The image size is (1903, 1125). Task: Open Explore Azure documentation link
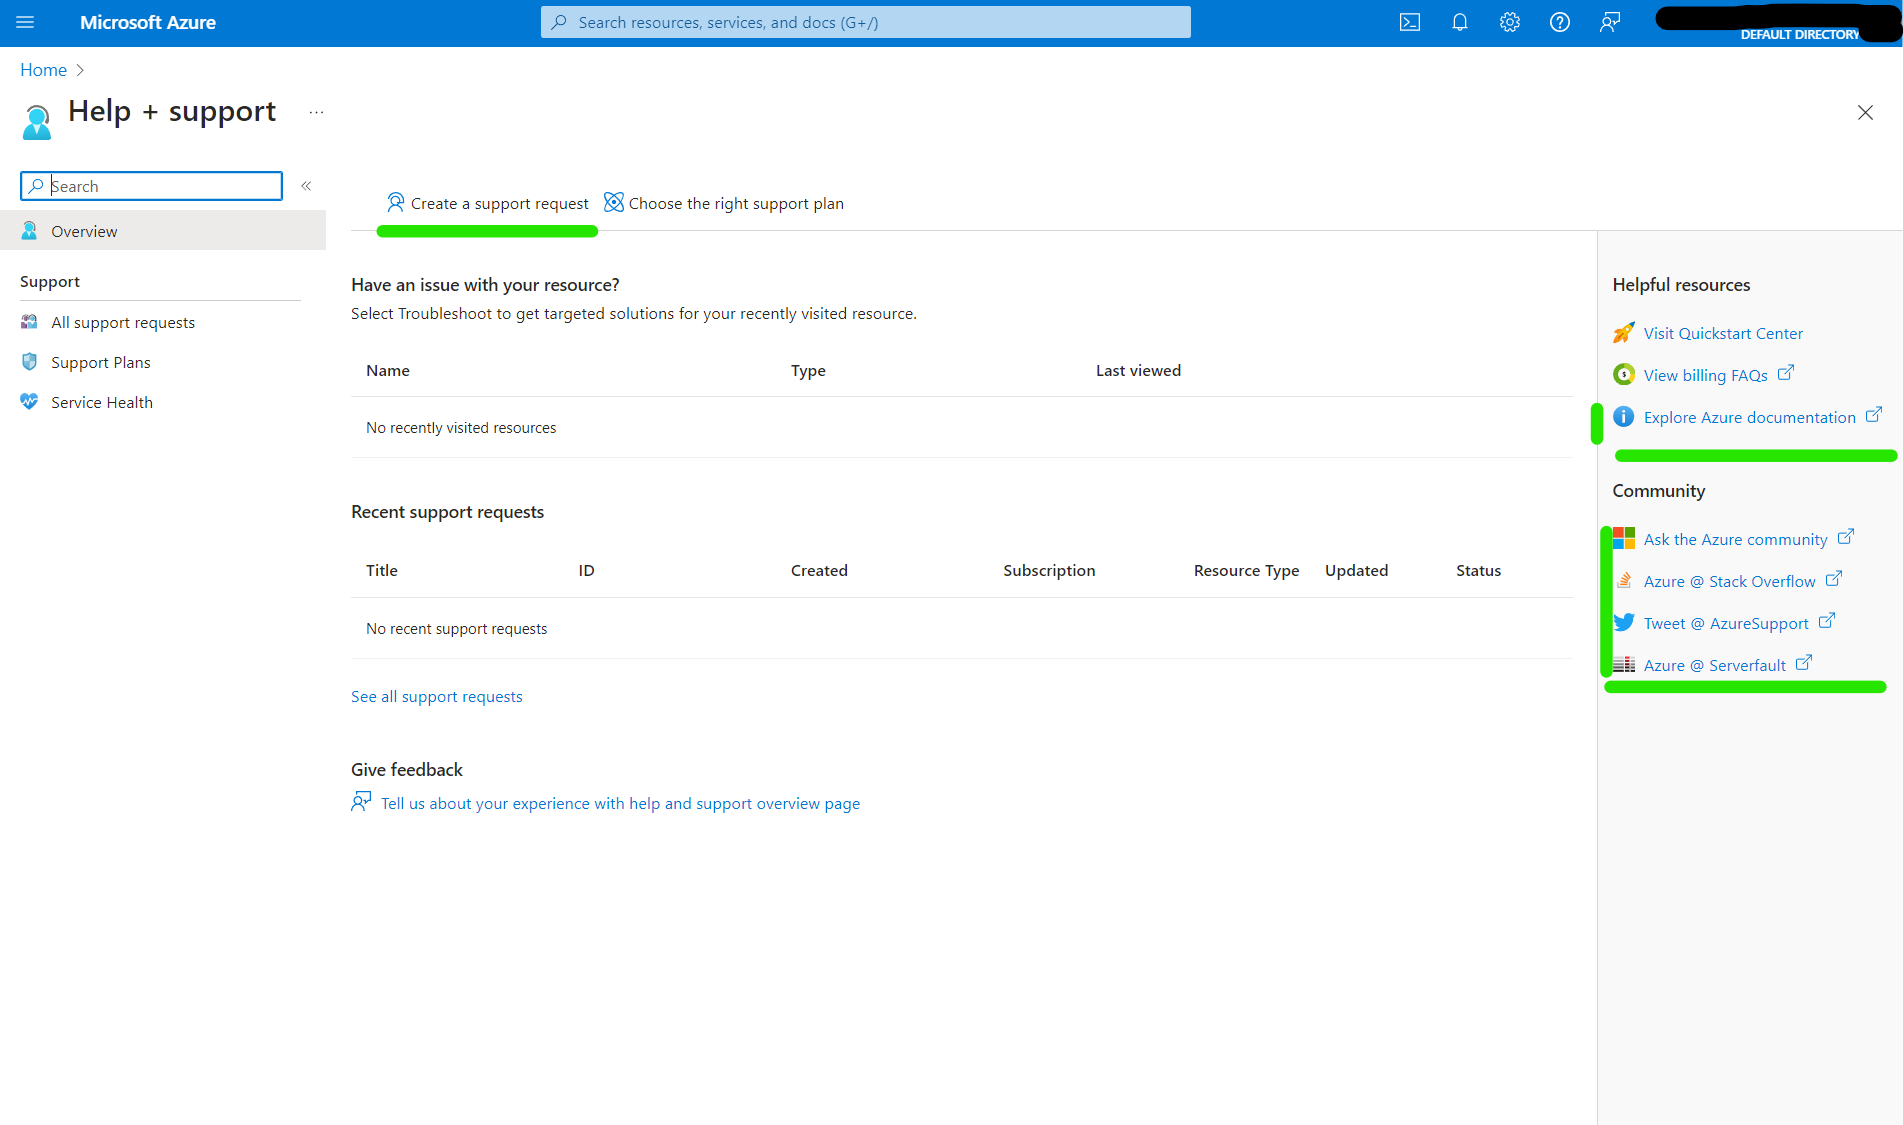point(1749,418)
